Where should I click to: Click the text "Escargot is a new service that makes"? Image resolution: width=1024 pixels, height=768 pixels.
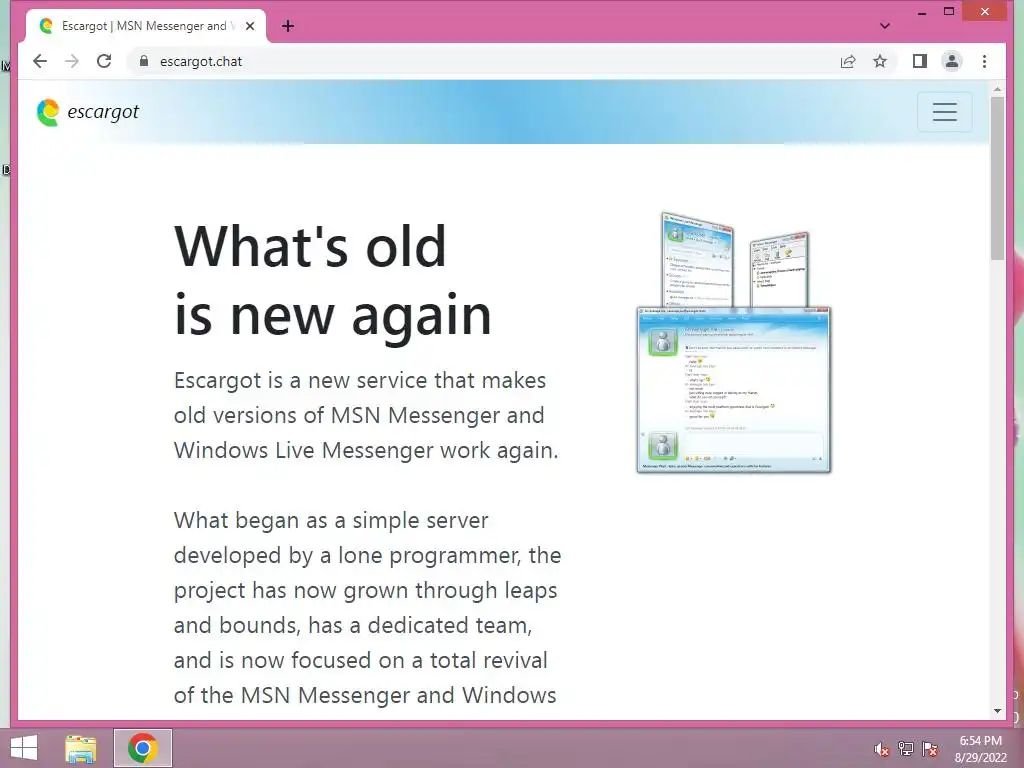pyautogui.click(x=360, y=380)
